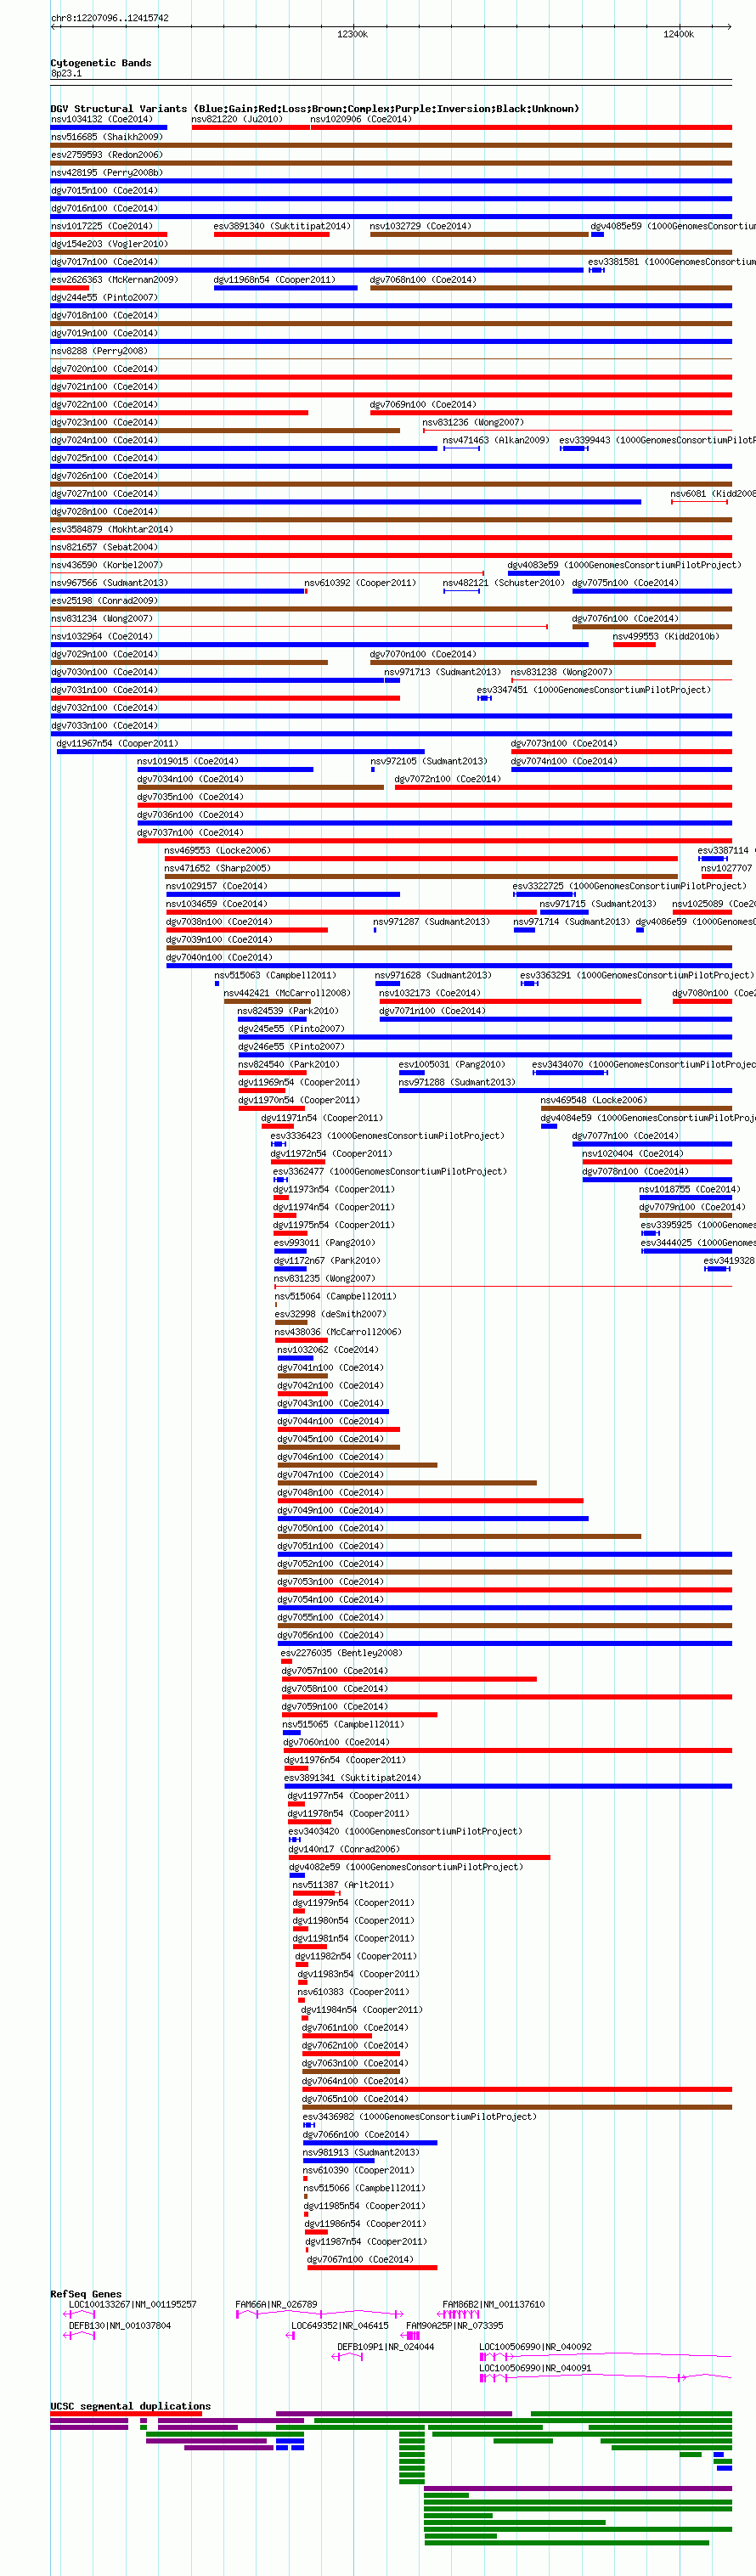The height and width of the screenshot is (2576, 756).
Task: Select variant dgv1172n67 (Park2010)
Action: coord(327,1261)
